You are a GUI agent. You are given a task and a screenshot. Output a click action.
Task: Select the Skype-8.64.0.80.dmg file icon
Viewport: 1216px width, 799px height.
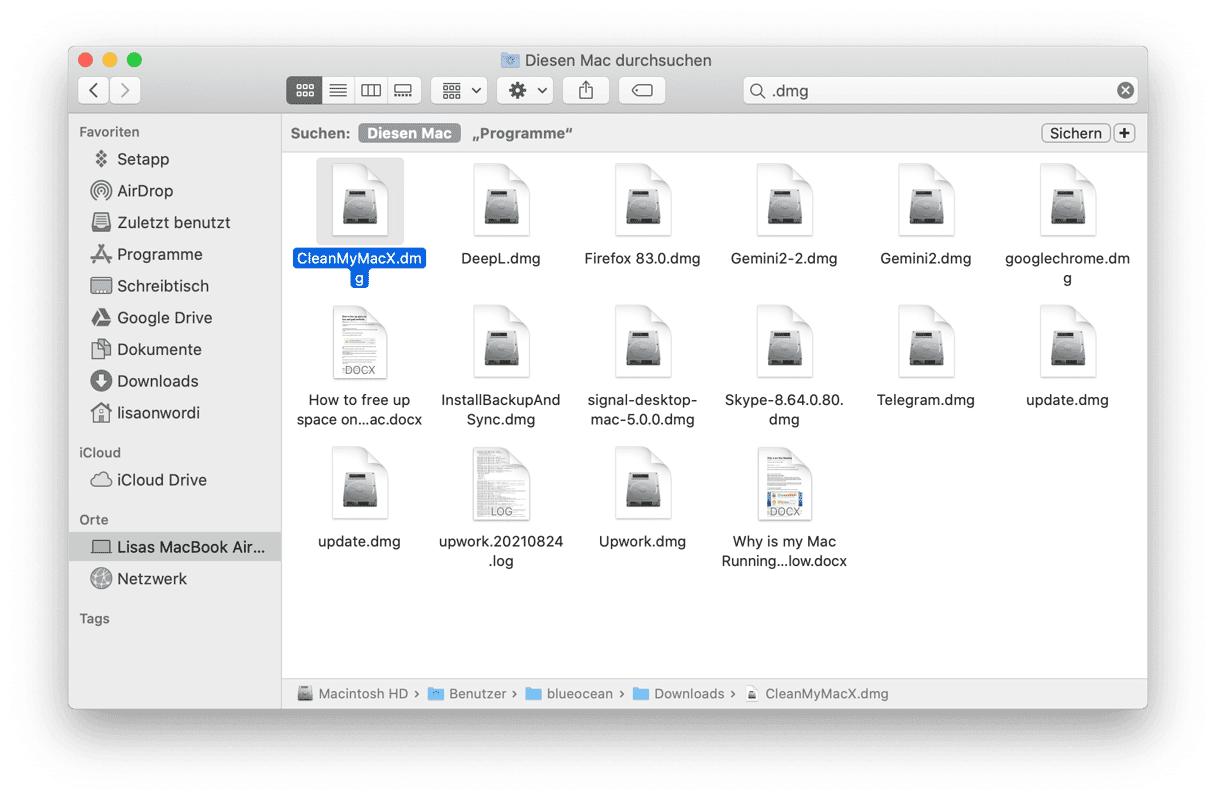point(784,343)
